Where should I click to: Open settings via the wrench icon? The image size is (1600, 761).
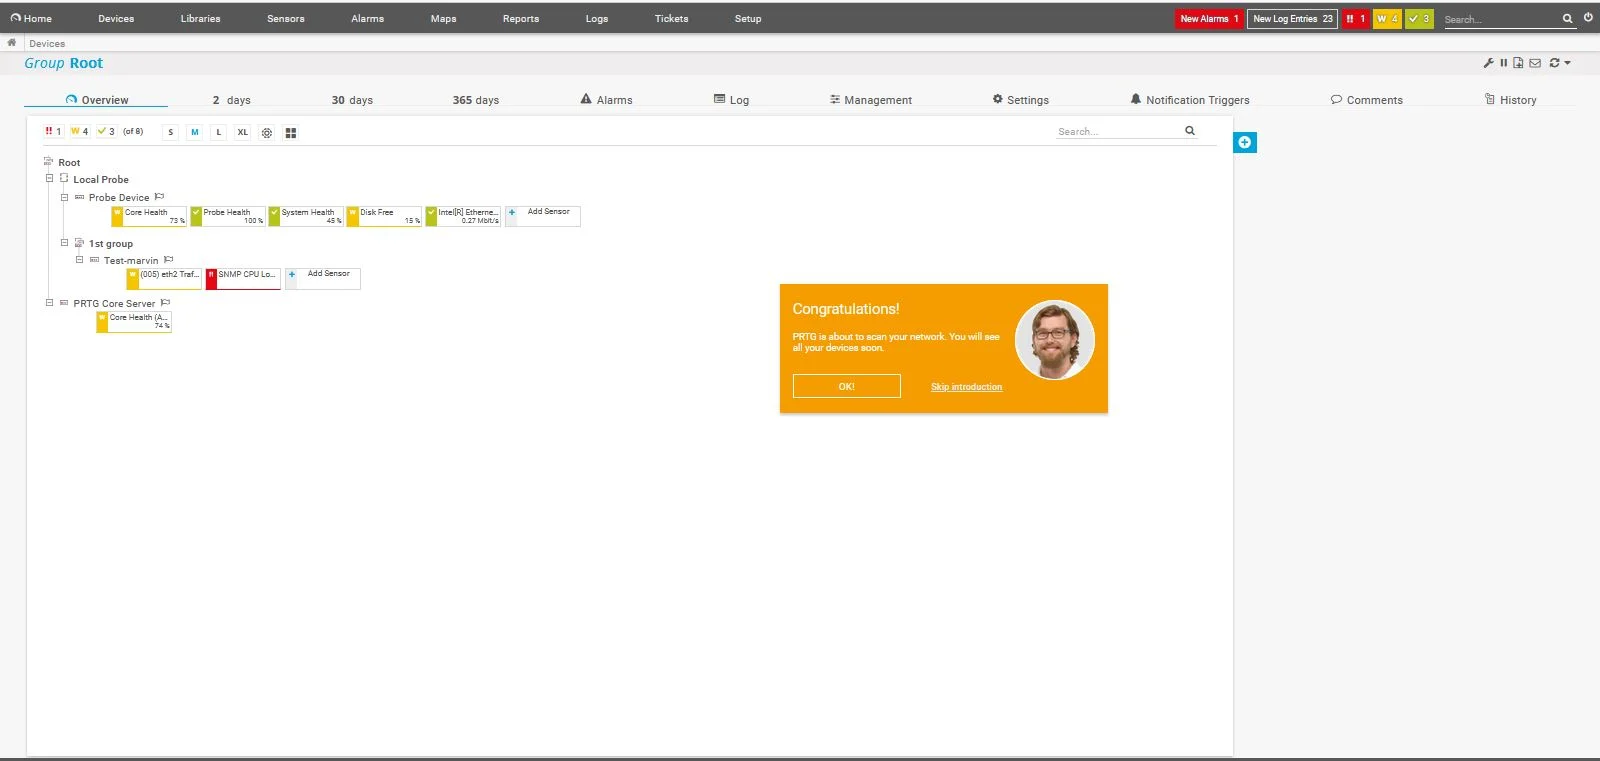pos(1488,63)
